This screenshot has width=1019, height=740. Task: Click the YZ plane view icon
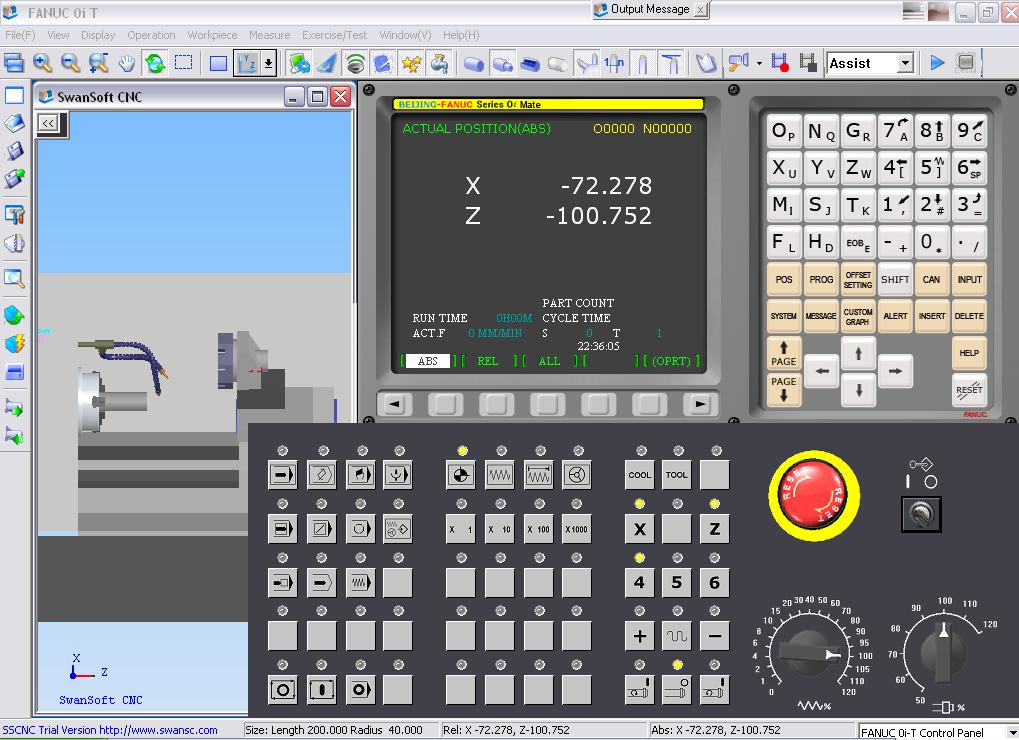point(247,63)
